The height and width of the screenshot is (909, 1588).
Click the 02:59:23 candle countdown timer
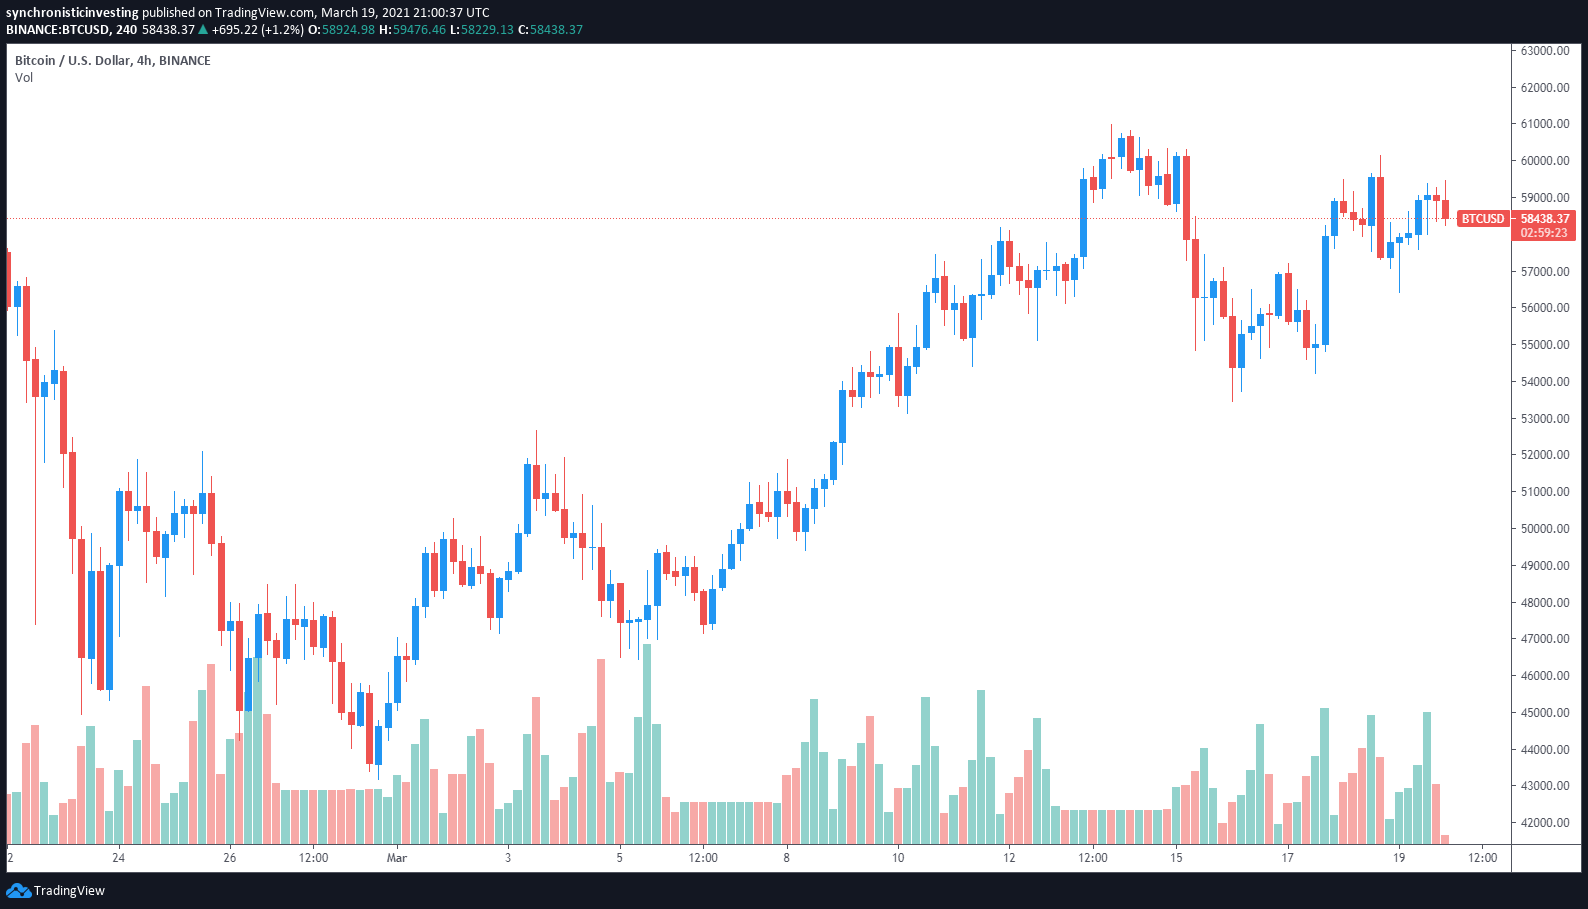tap(1544, 233)
